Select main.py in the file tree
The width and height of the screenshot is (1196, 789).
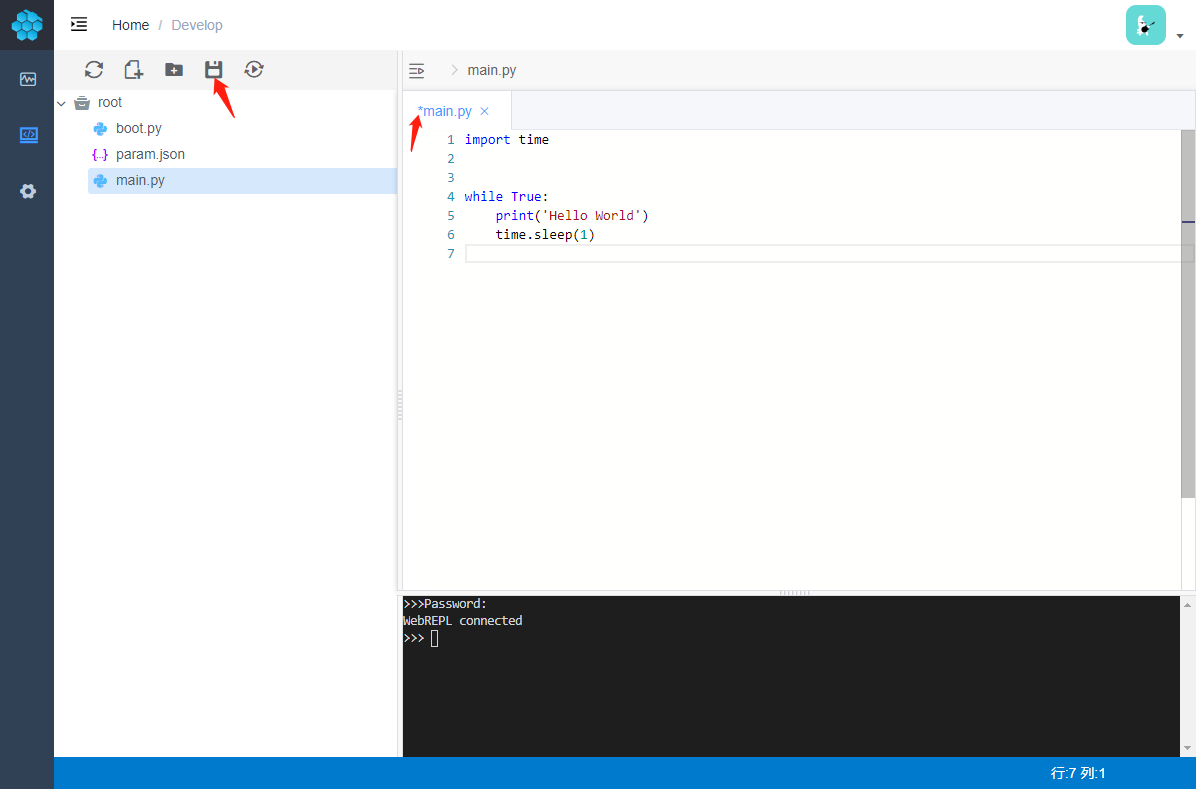coord(243,181)
